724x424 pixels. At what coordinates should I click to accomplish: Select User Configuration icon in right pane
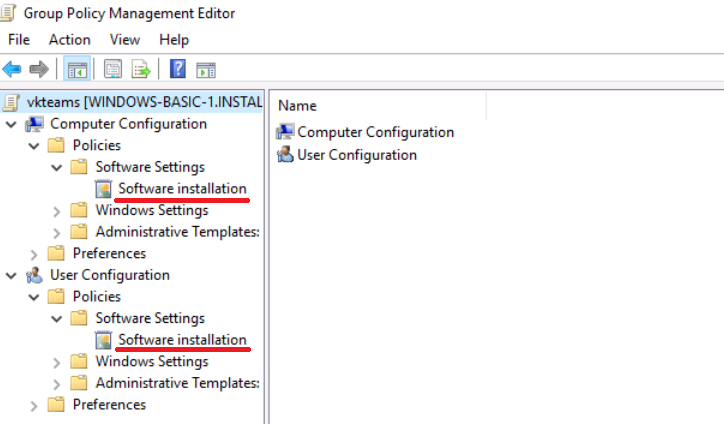(285, 155)
